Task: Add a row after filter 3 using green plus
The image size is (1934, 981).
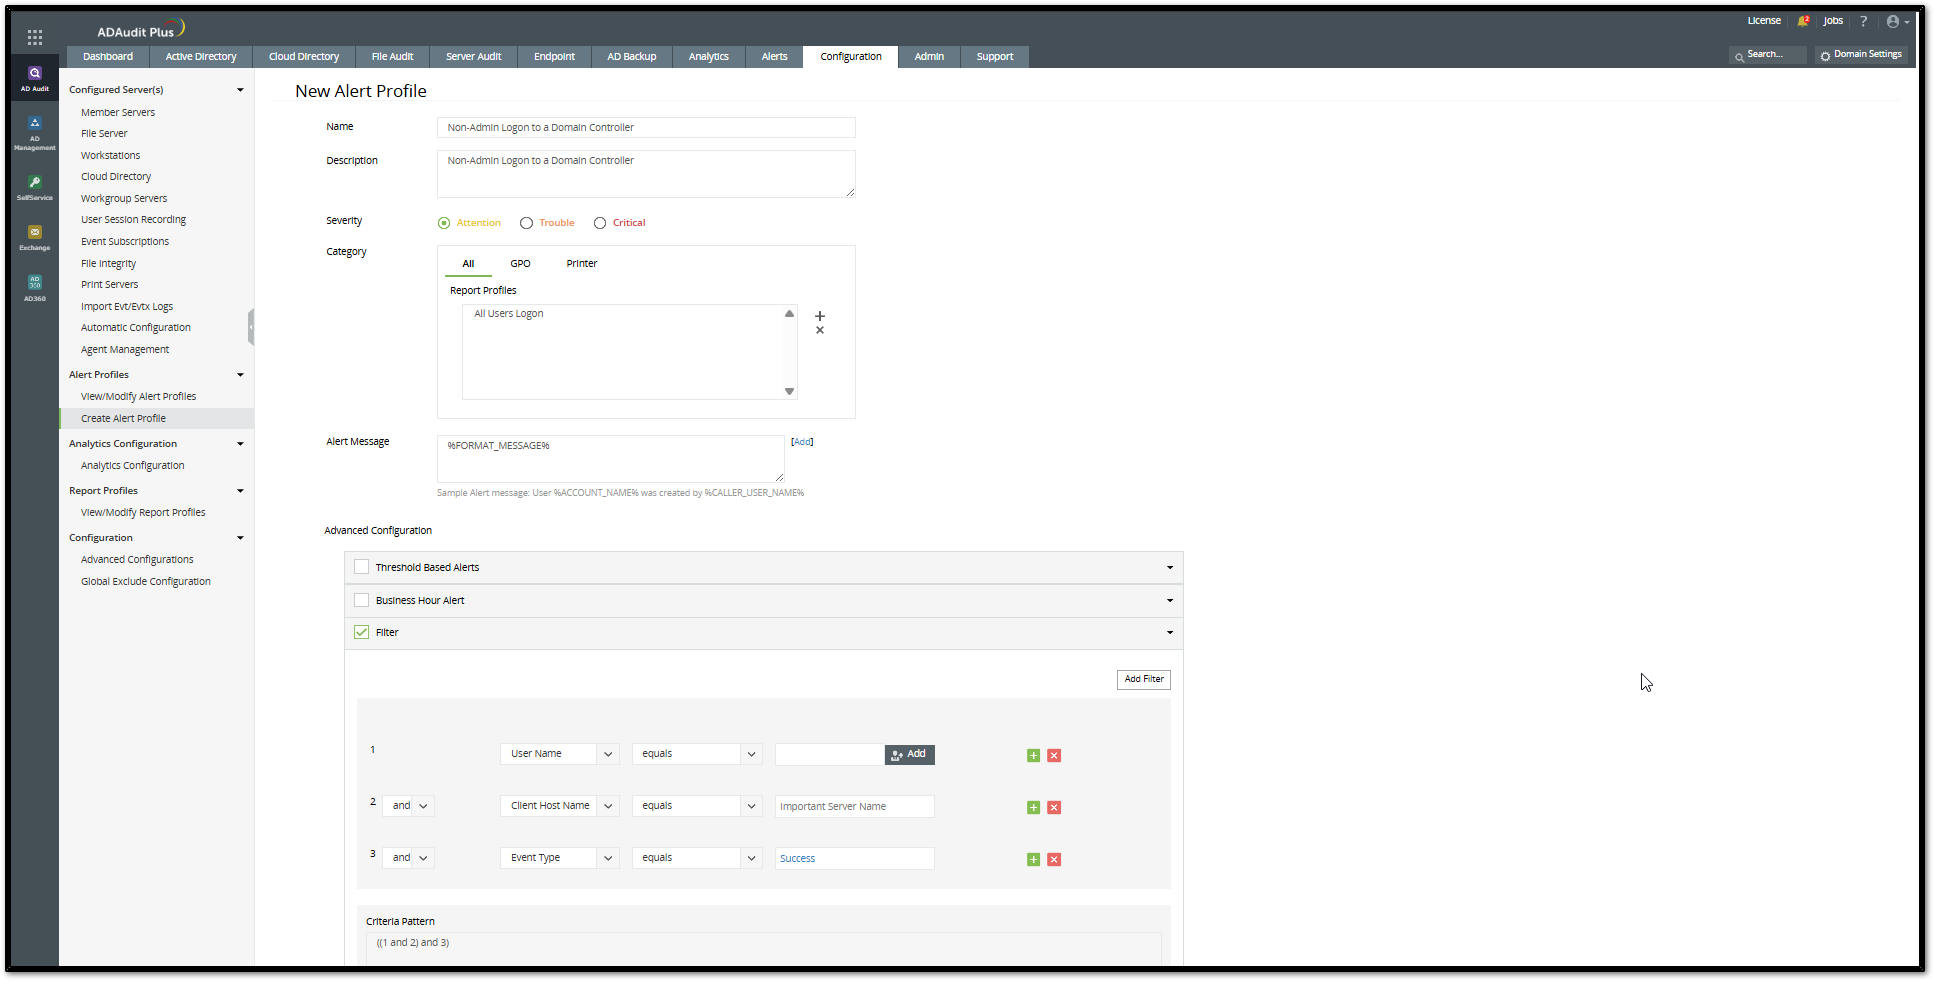Action: click(x=1033, y=860)
